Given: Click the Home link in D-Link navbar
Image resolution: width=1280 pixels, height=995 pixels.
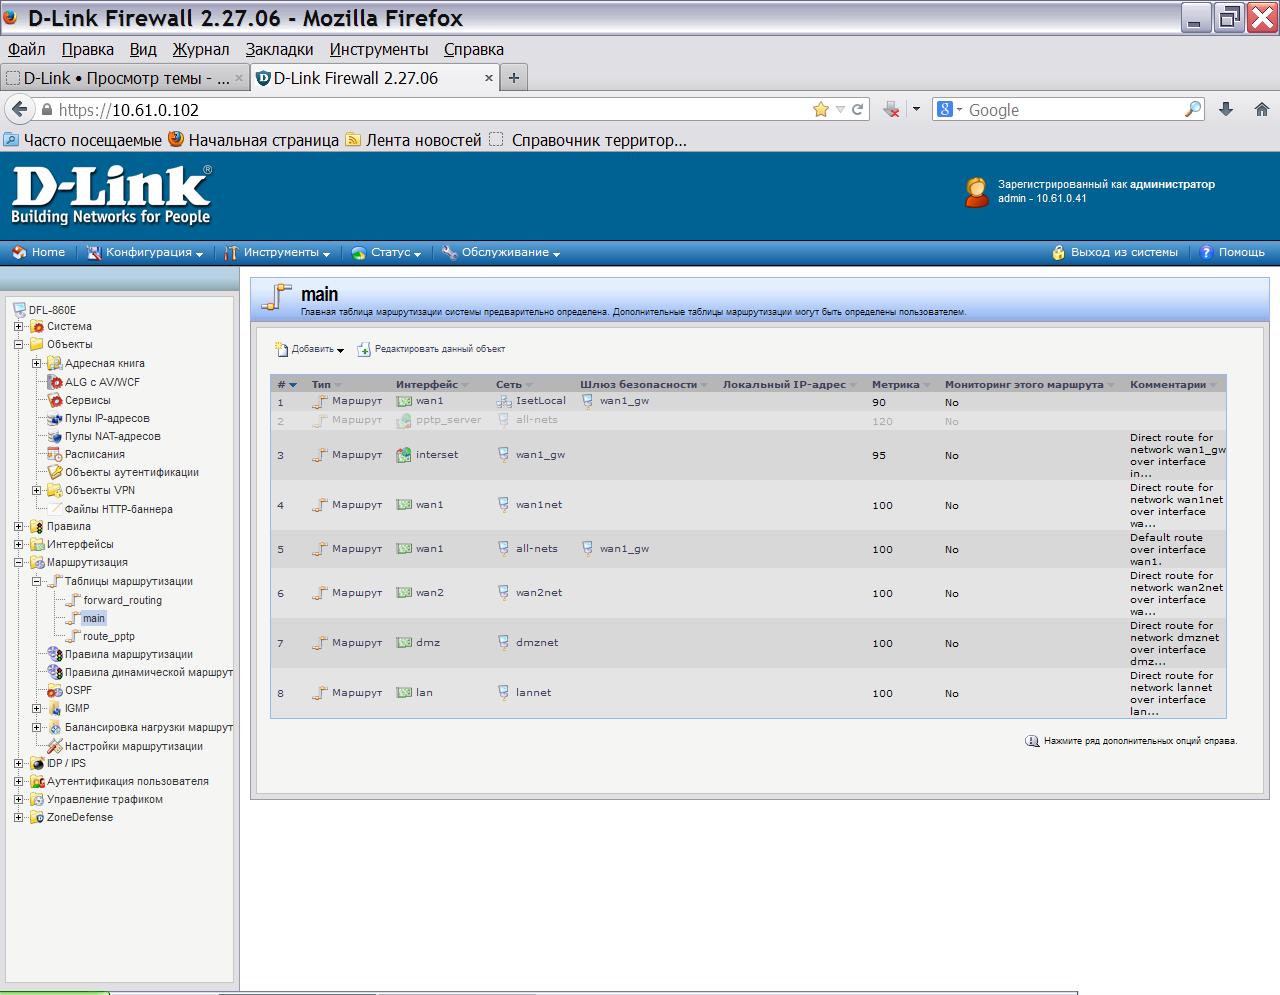Looking at the screenshot, I should pos(38,253).
